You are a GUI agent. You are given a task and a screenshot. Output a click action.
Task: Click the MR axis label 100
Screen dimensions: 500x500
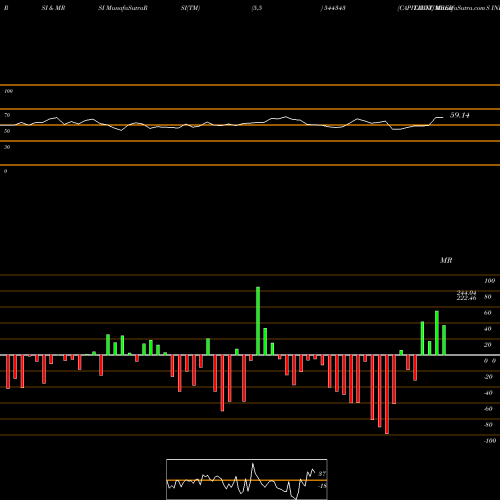pyautogui.click(x=490, y=281)
